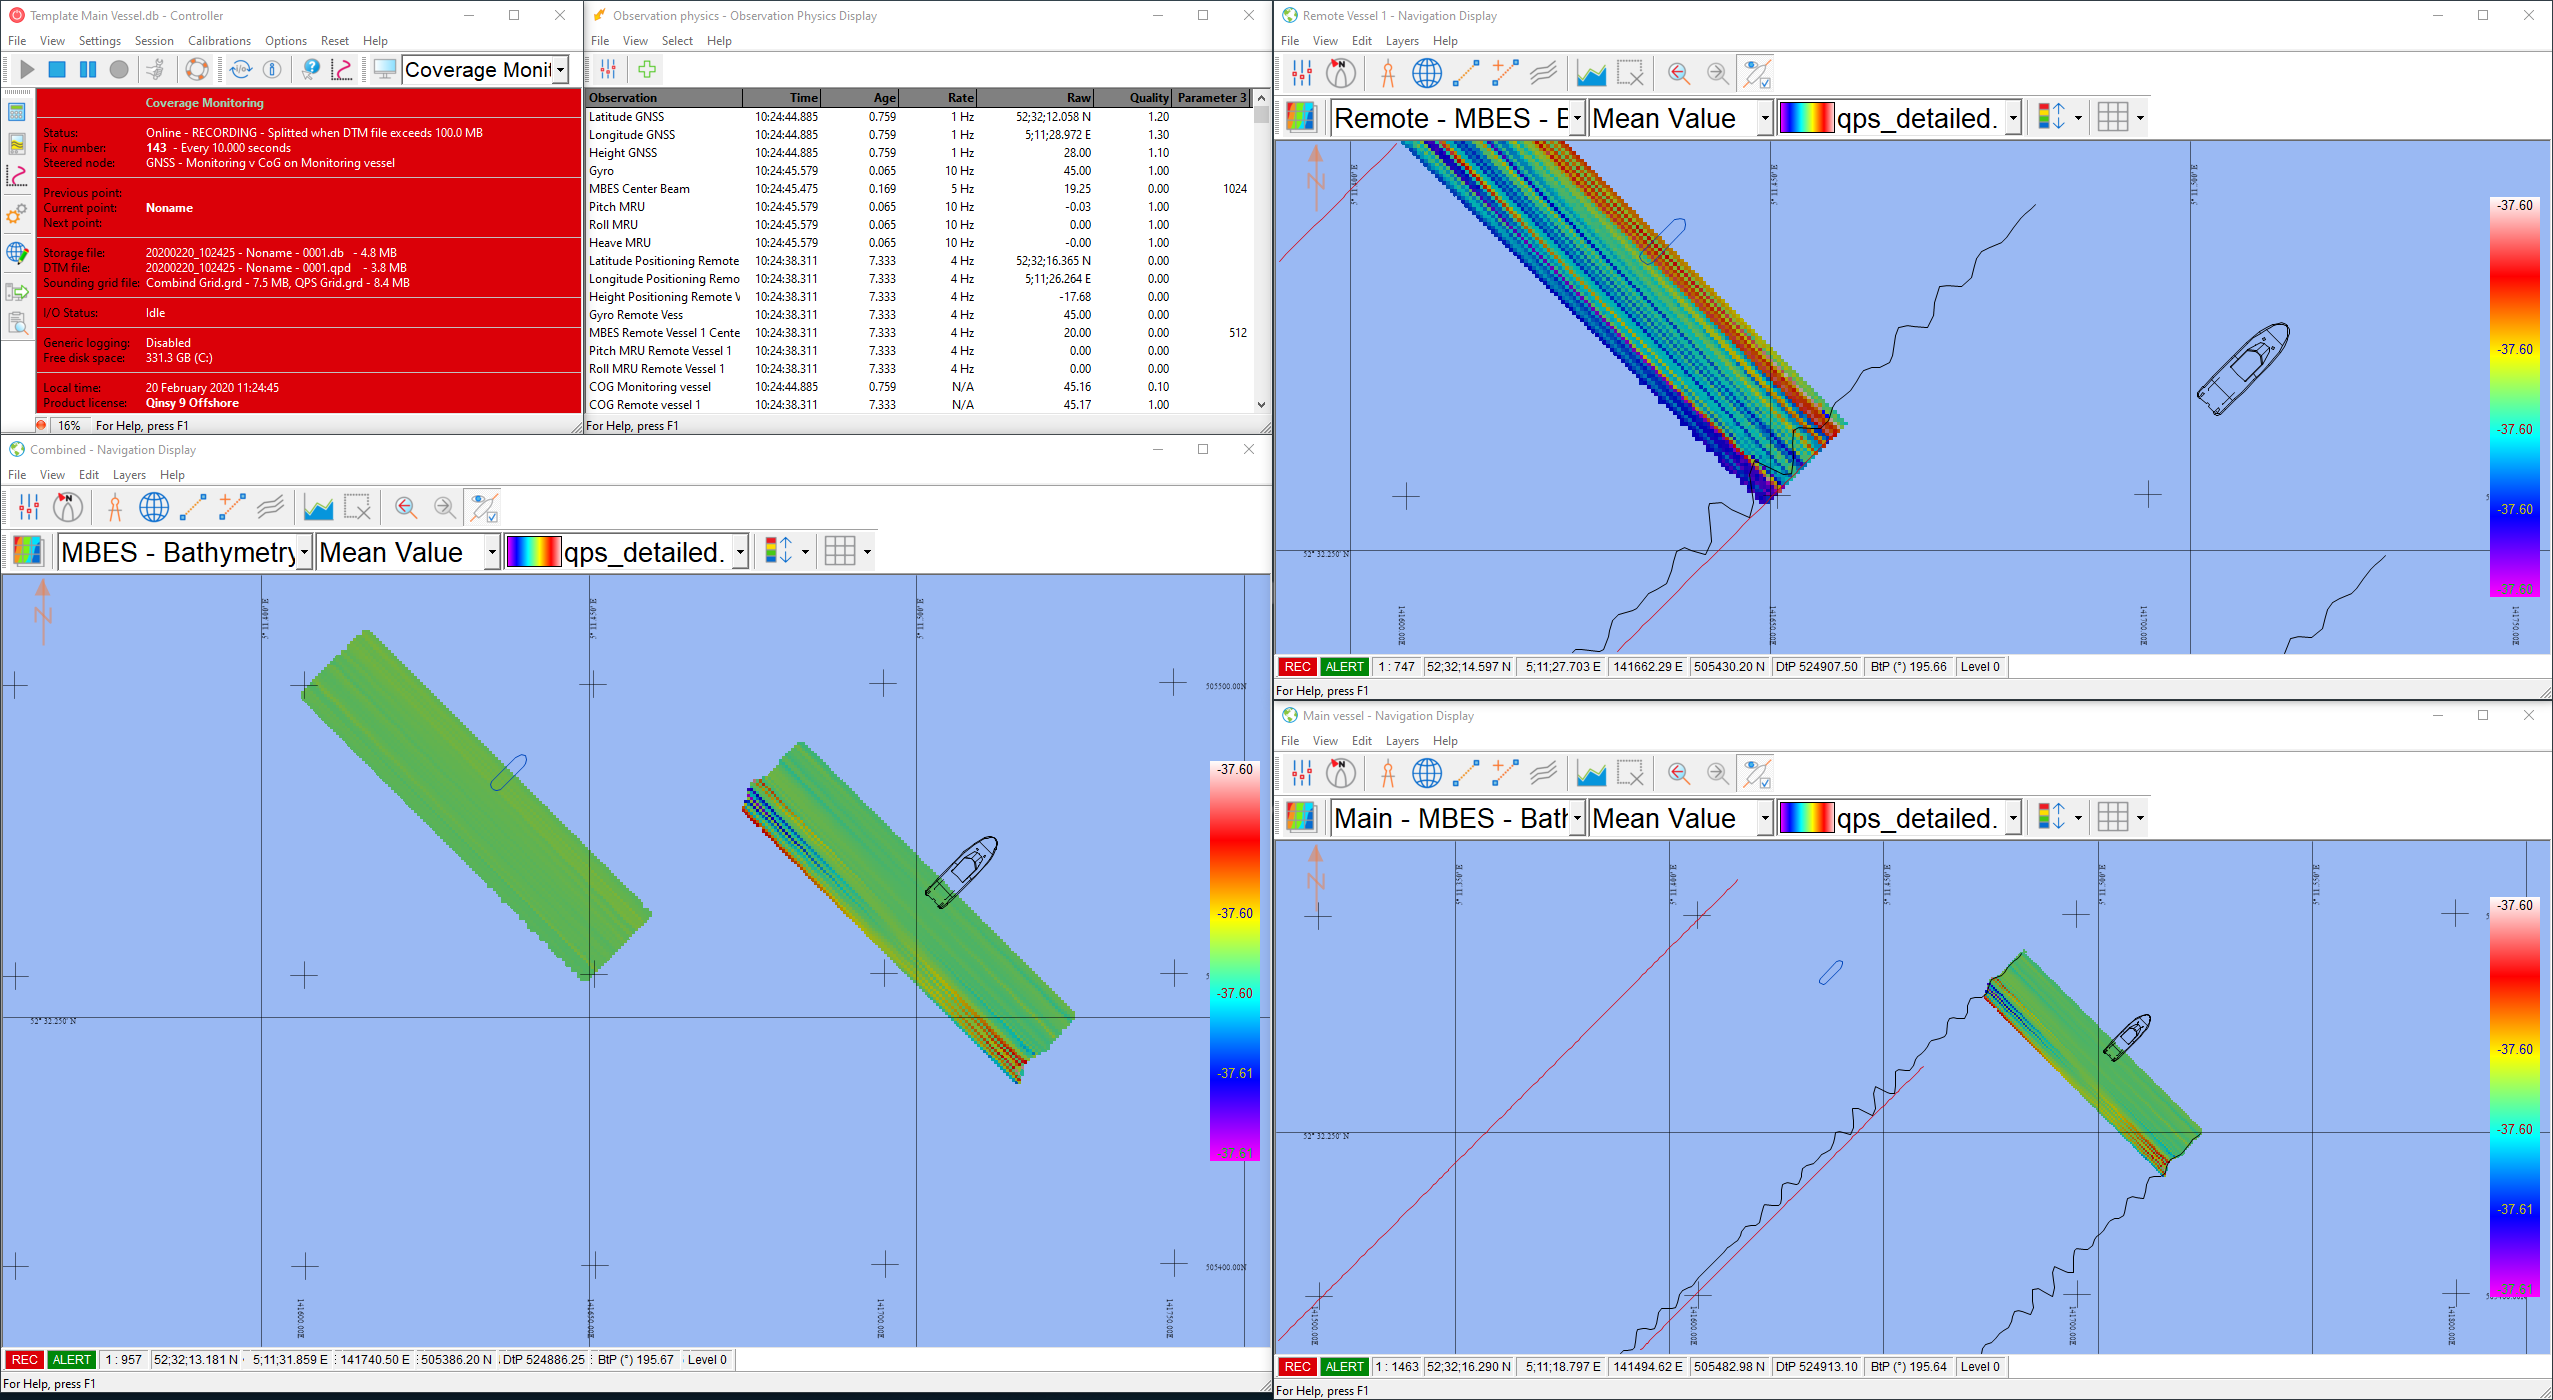Toggle grid layer icon in Main vessel display
2553x1400 pixels.
pos(2112,817)
